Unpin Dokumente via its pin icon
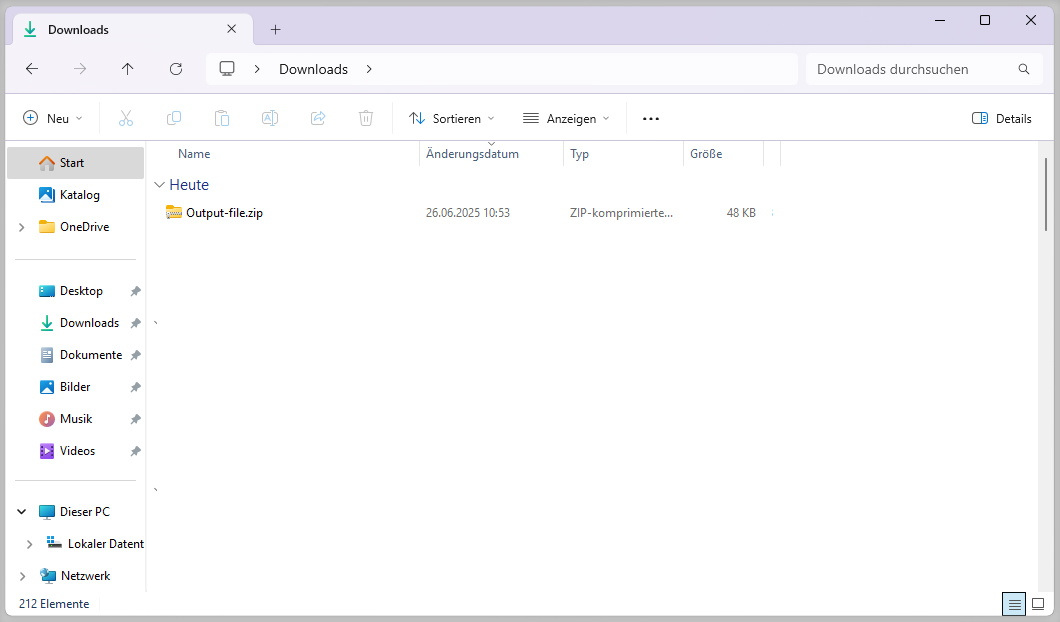The image size is (1060, 622). pos(135,355)
